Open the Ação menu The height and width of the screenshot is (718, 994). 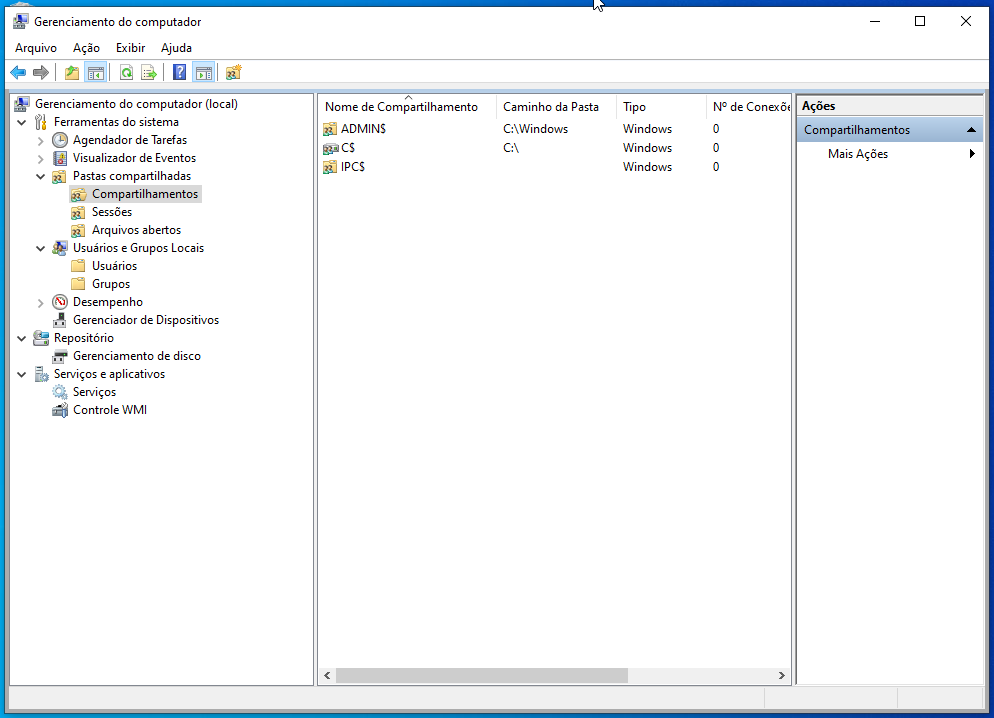(86, 48)
